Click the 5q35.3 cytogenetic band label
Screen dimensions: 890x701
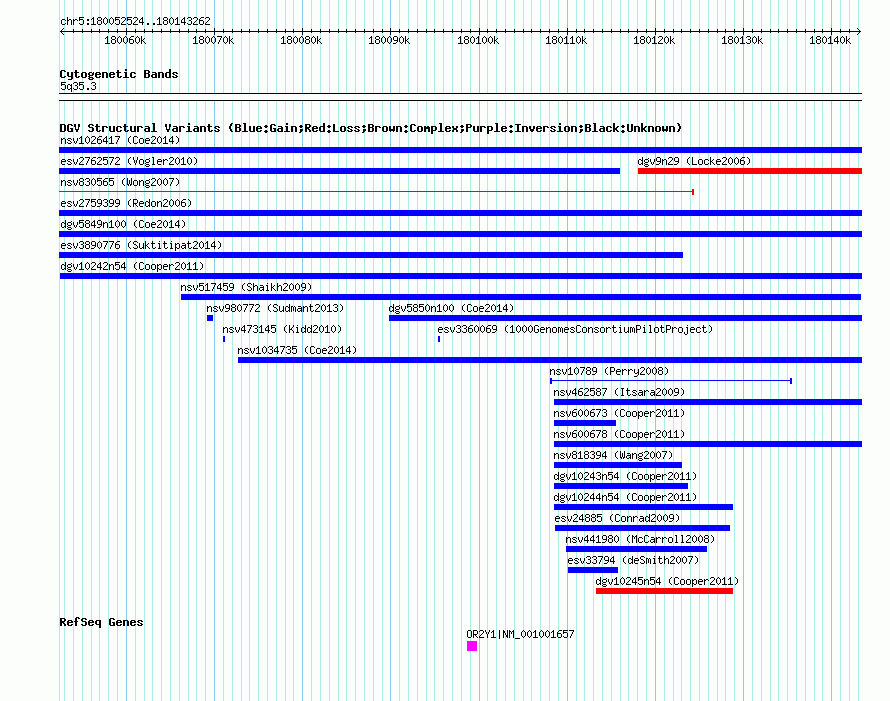point(78,86)
